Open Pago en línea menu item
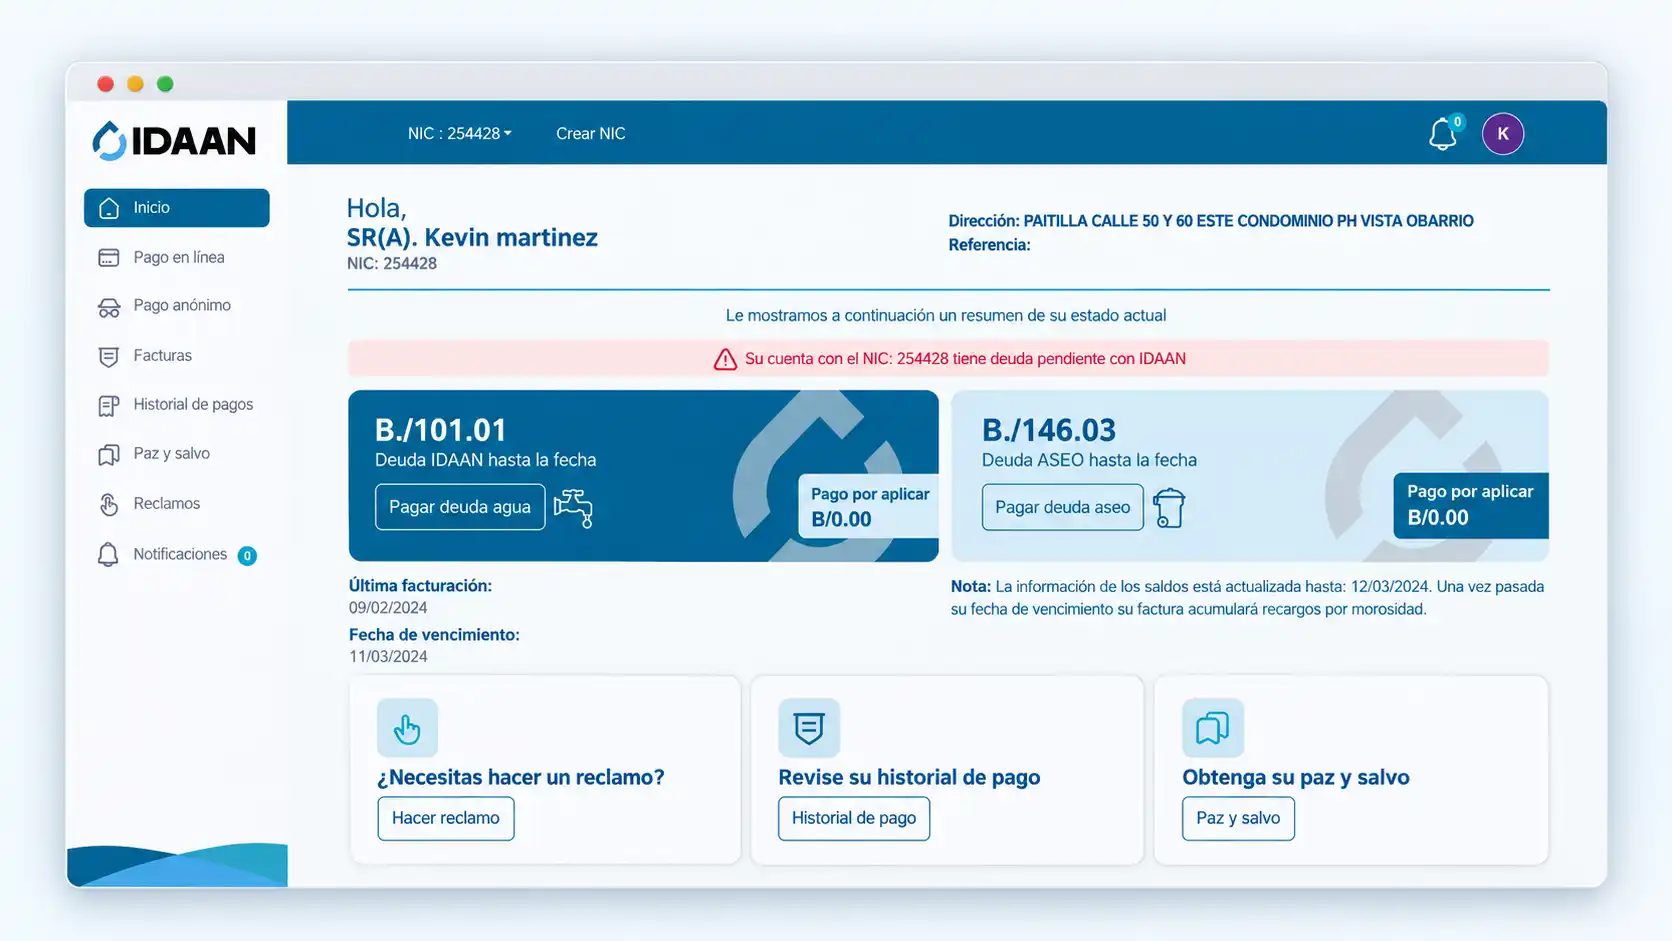This screenshot has width=1672, height=941. tap(177, 258)
